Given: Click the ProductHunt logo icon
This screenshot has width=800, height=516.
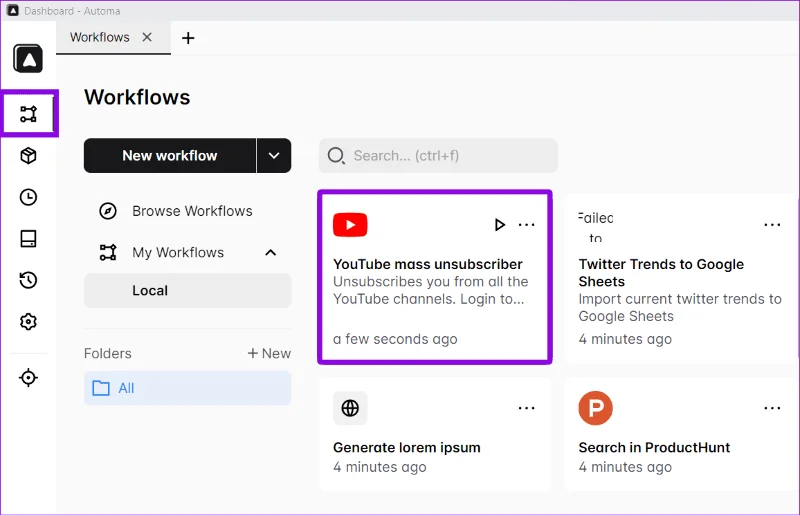Looking at the screenshot, I should click(x=595, y=408).
